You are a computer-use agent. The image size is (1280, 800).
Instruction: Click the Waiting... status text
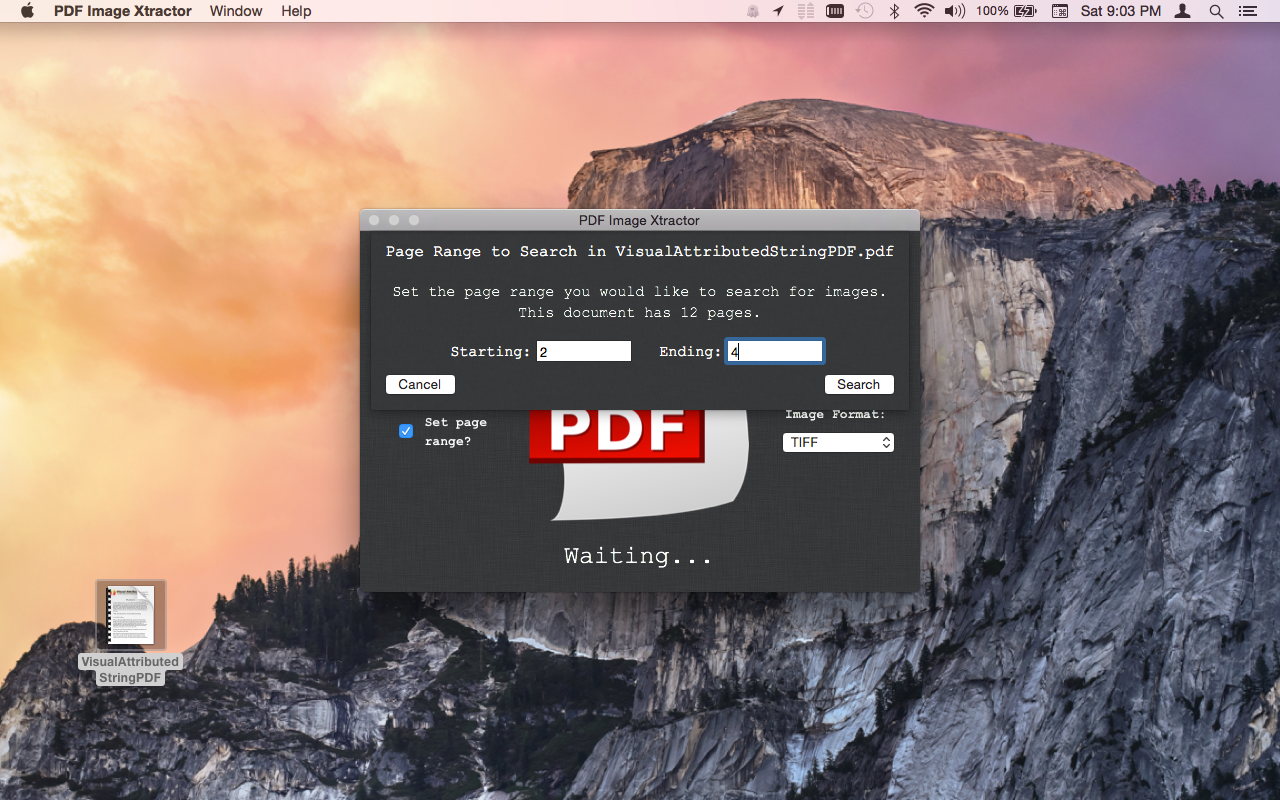639,556
